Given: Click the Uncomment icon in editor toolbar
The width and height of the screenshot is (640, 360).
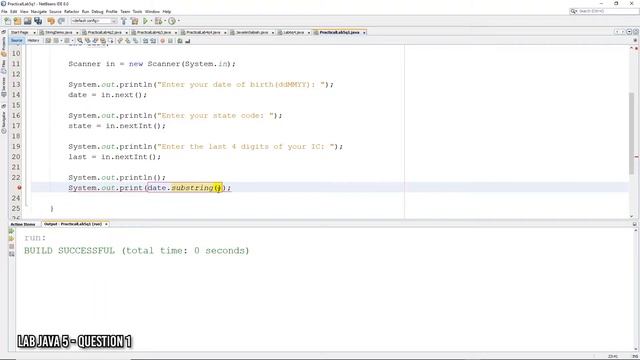Looking at the screenshot, I should pos(188,41).
